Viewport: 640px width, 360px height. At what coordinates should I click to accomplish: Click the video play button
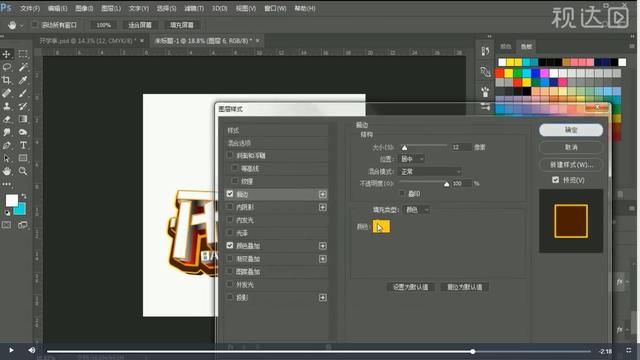[x=11, y=350]
